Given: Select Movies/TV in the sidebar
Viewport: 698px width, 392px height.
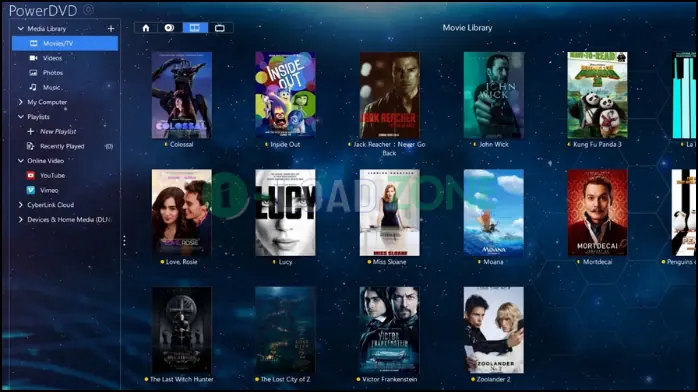Looking at the screenshot, I should click(65, 43).
